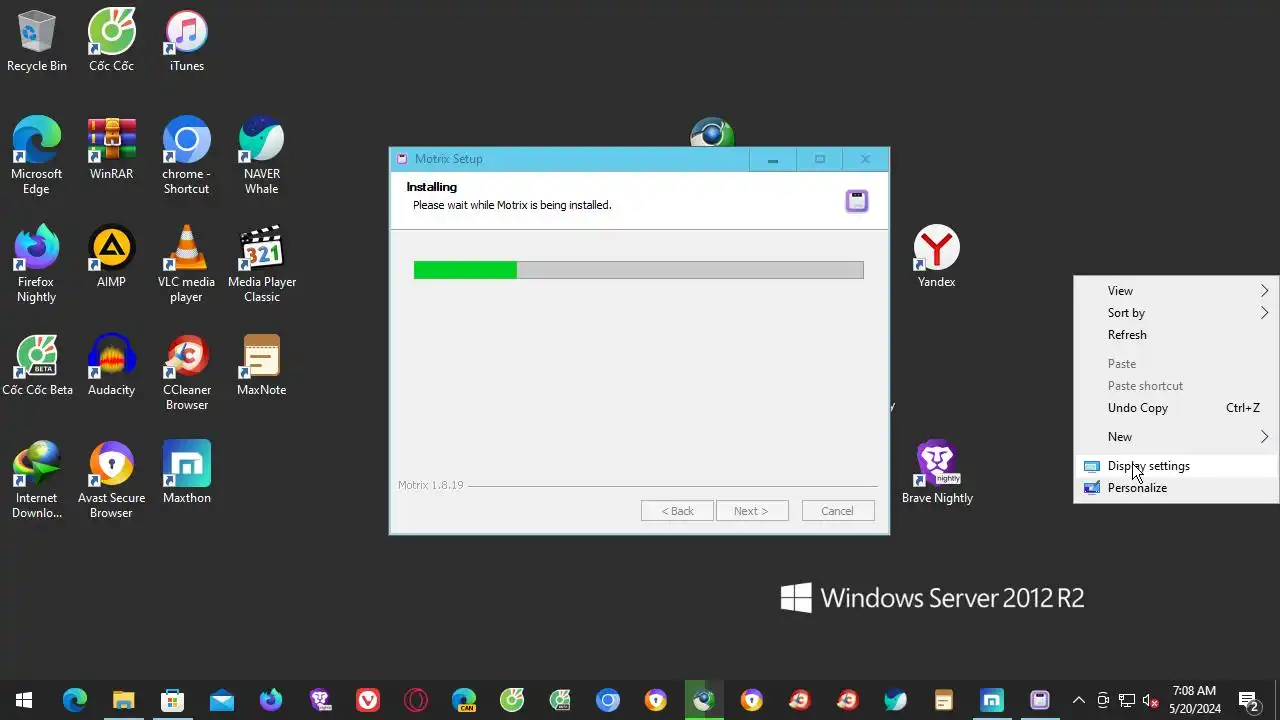Click the disabled Next > button

pyautogui.click(x=752, y=511)
